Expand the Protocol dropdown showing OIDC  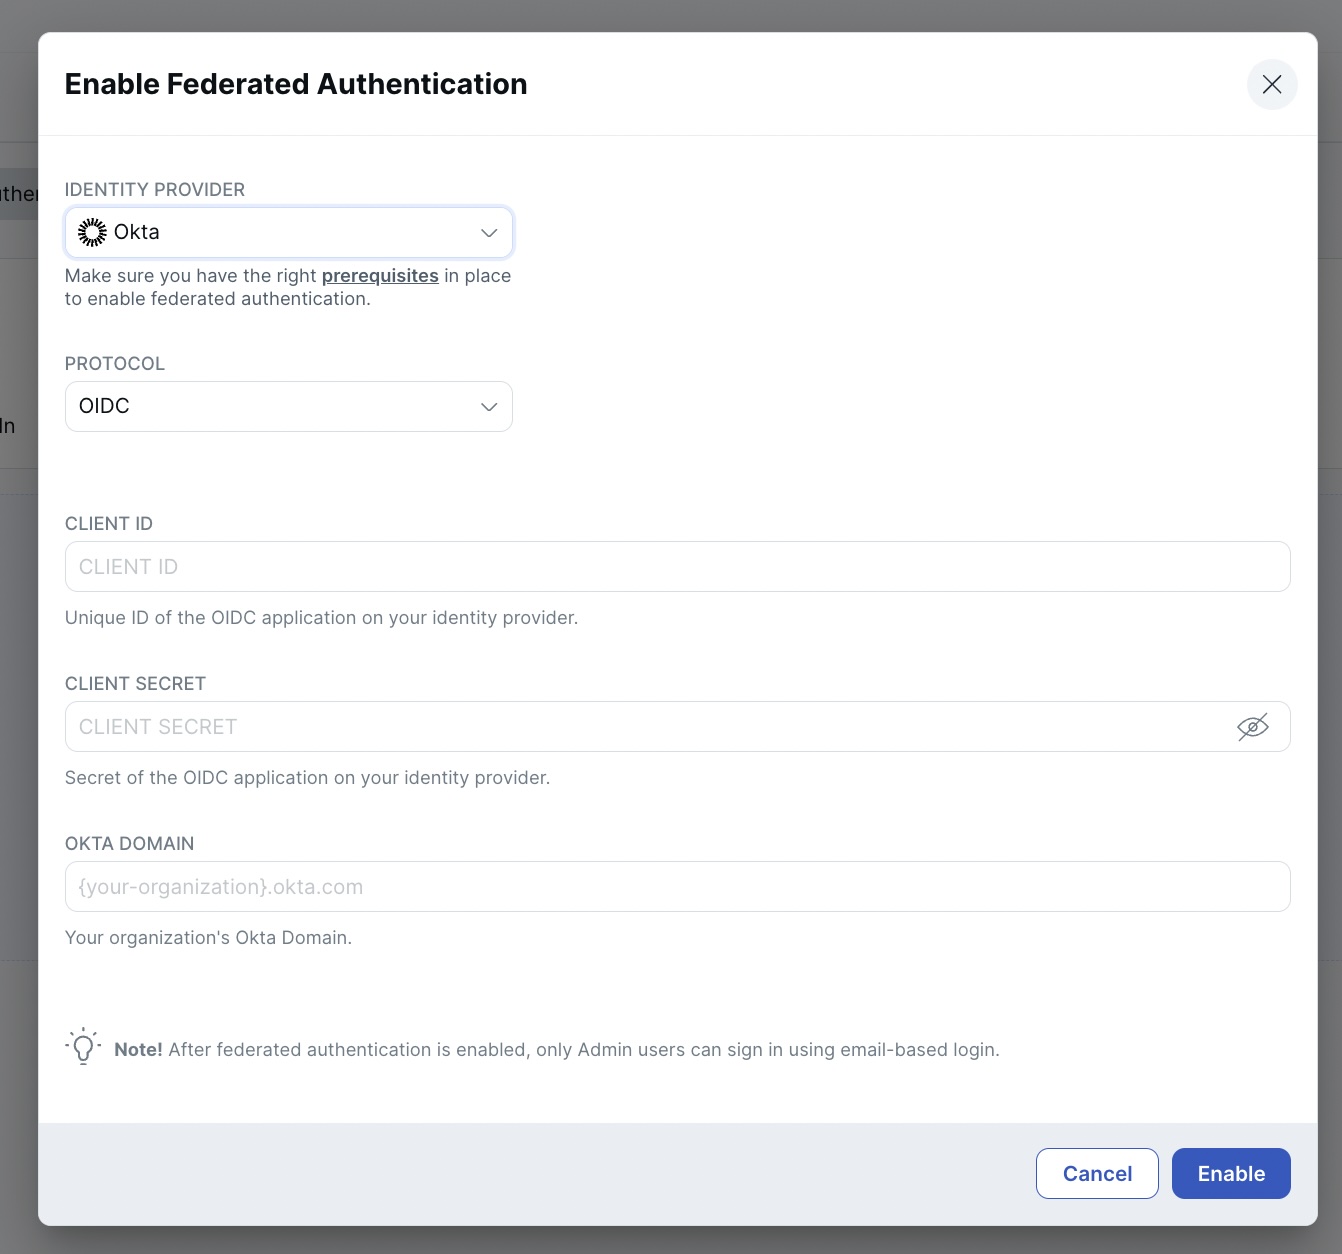point(288,406)
